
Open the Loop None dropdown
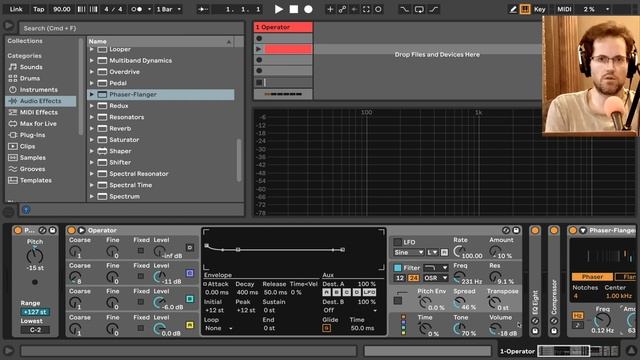pyautogui.click(x=219, y=328)
